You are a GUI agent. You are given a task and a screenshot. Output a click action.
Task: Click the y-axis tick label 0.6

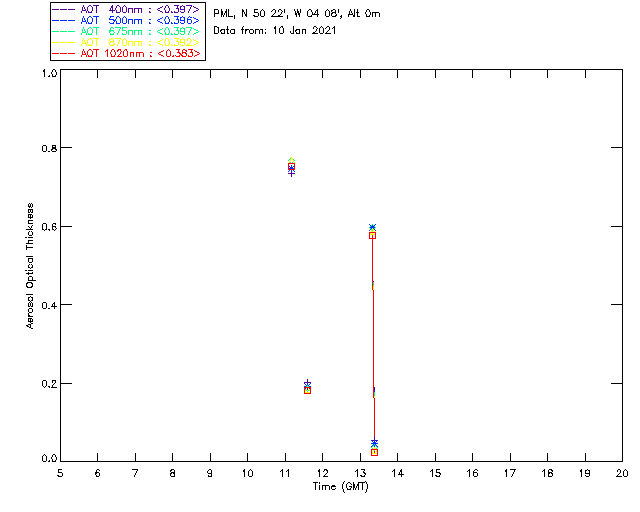tap(49, 227)
